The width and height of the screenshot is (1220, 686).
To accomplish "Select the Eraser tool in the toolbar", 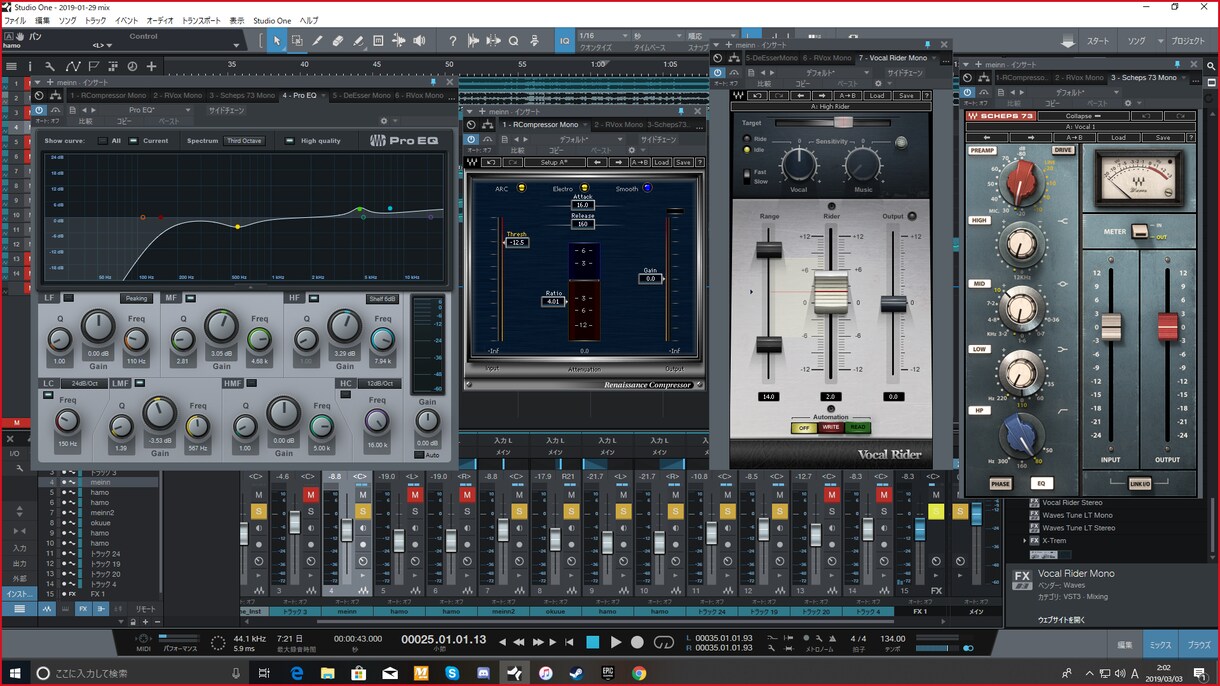I will click(x=338, y=41).
